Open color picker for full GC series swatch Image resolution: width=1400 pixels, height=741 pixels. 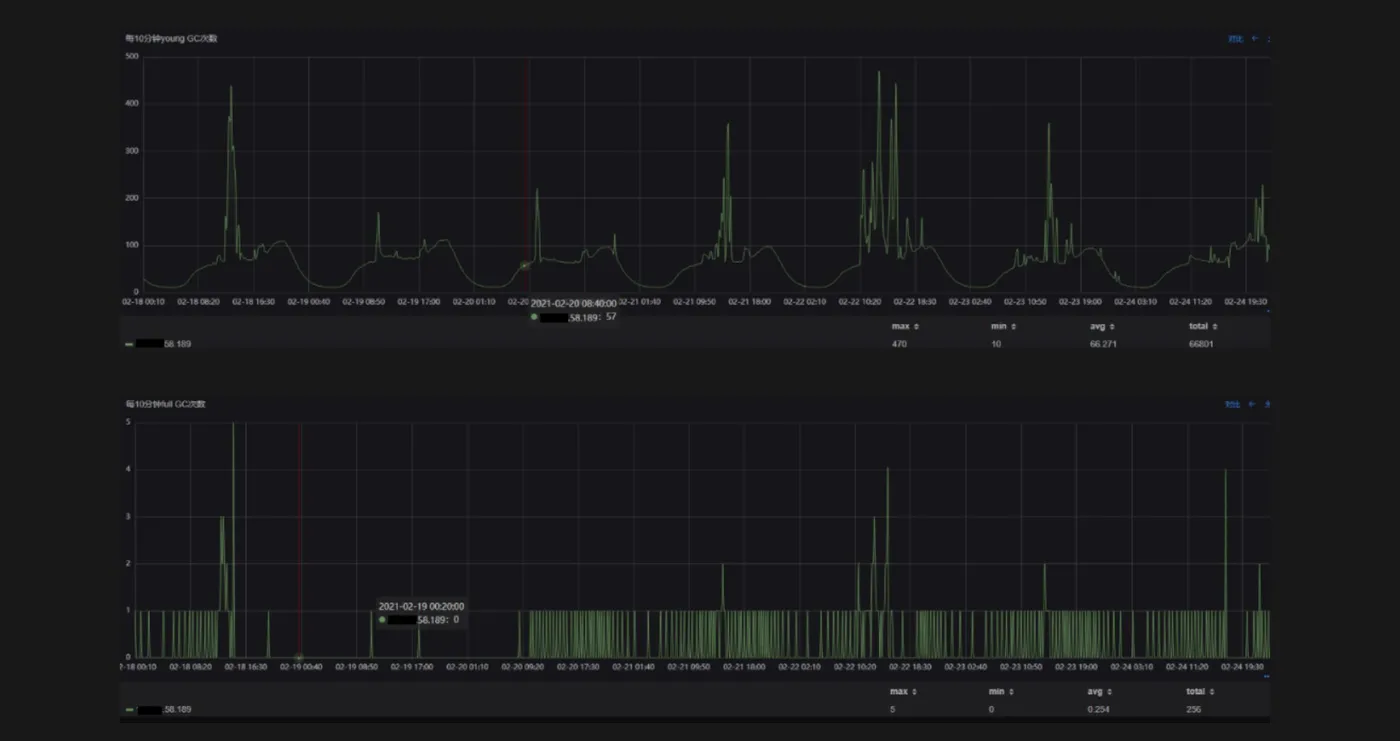coord(129,709)
